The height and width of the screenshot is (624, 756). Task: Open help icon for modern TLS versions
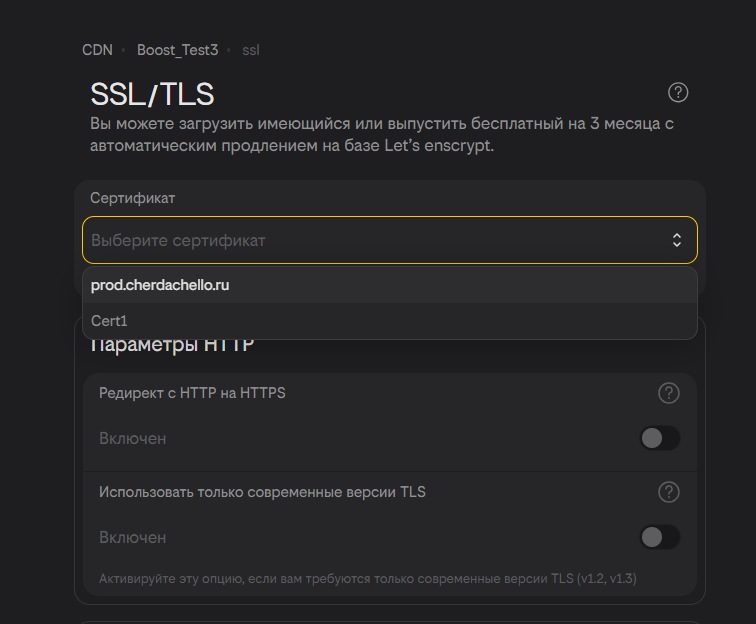[669, 492]
